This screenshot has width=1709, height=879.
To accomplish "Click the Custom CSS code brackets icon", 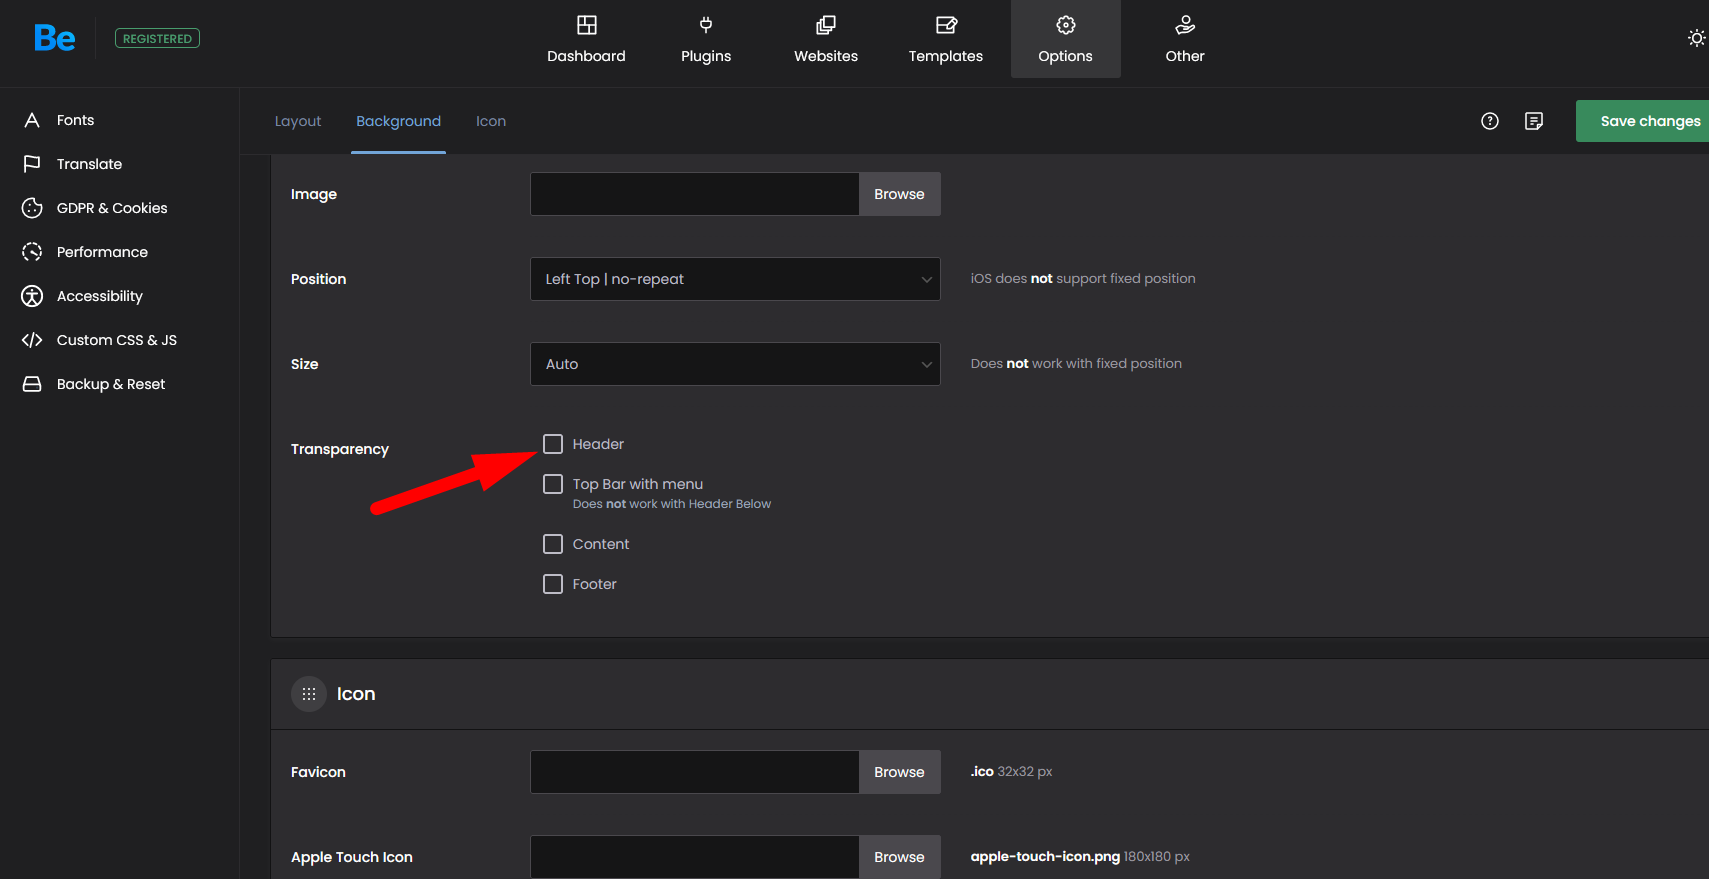I will click(x=32, y=340).
